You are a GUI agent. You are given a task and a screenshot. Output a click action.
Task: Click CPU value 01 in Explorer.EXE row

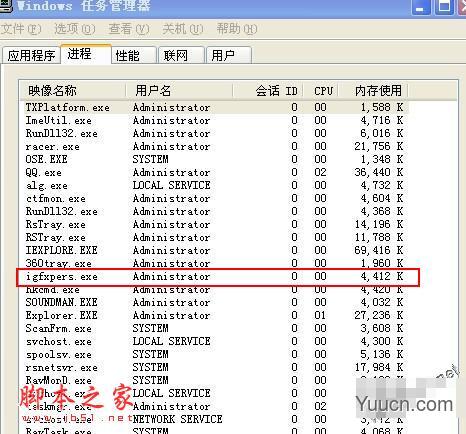click(320, 316)
